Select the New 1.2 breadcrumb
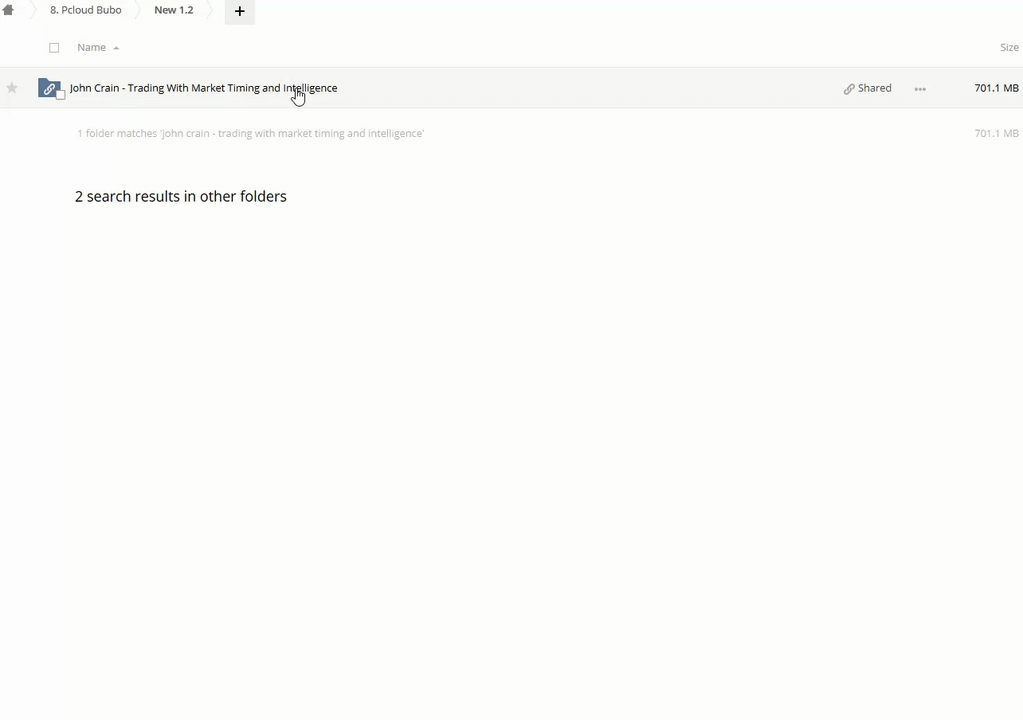Screen dimensions: 1023x720 pos(173,10)
